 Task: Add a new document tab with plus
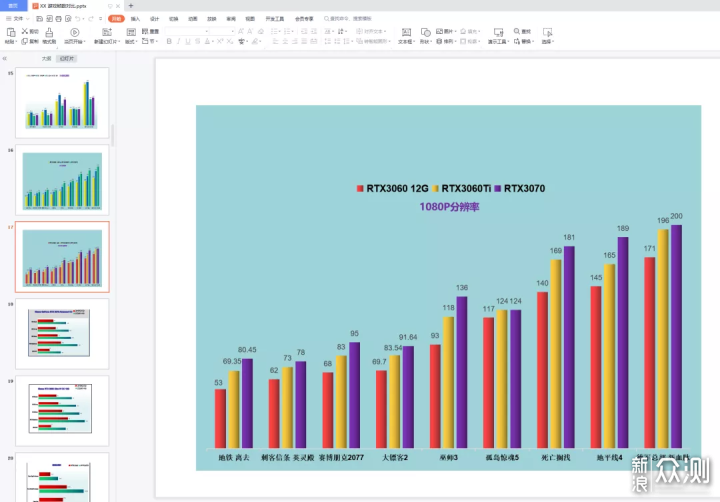click(x=131, y=6)
